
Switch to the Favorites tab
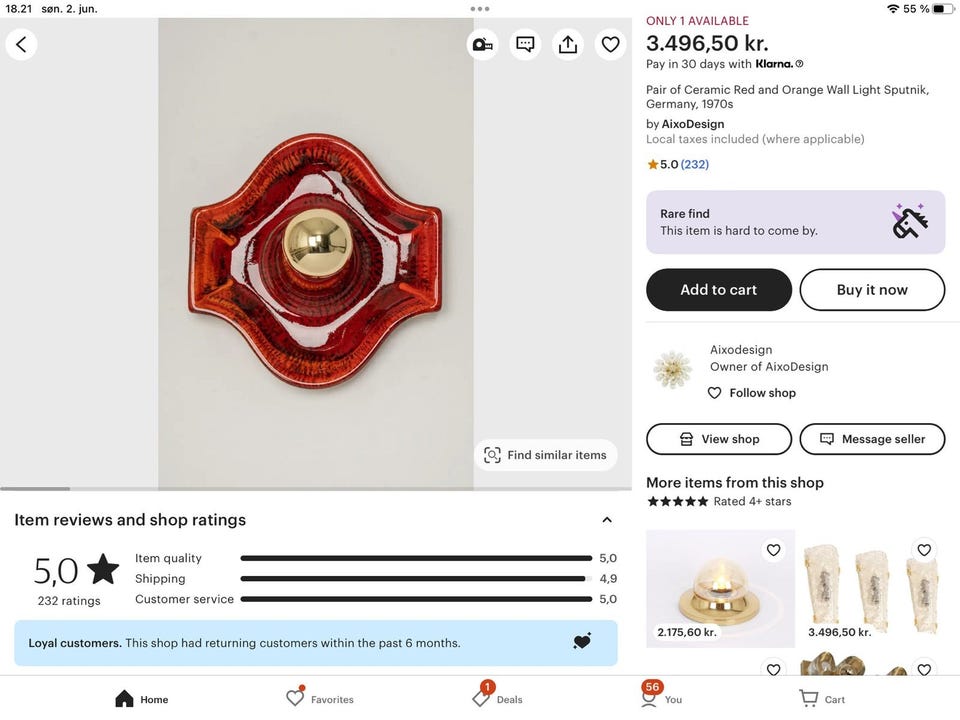(296, 698)
